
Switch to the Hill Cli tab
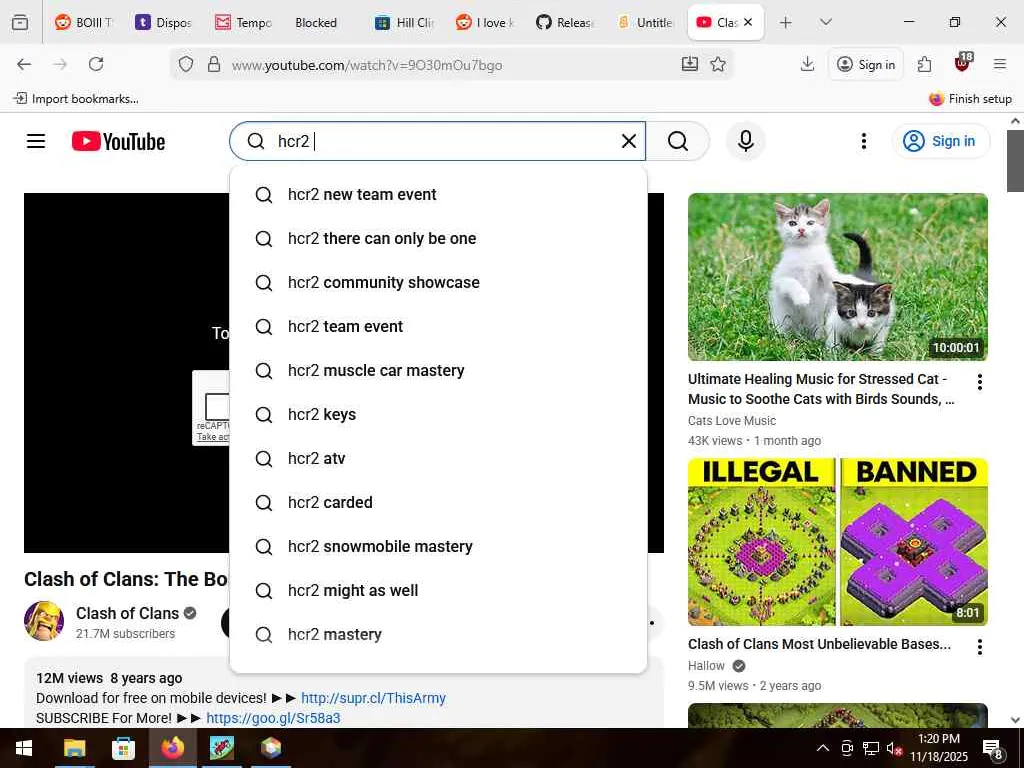(x=405, y=22)
